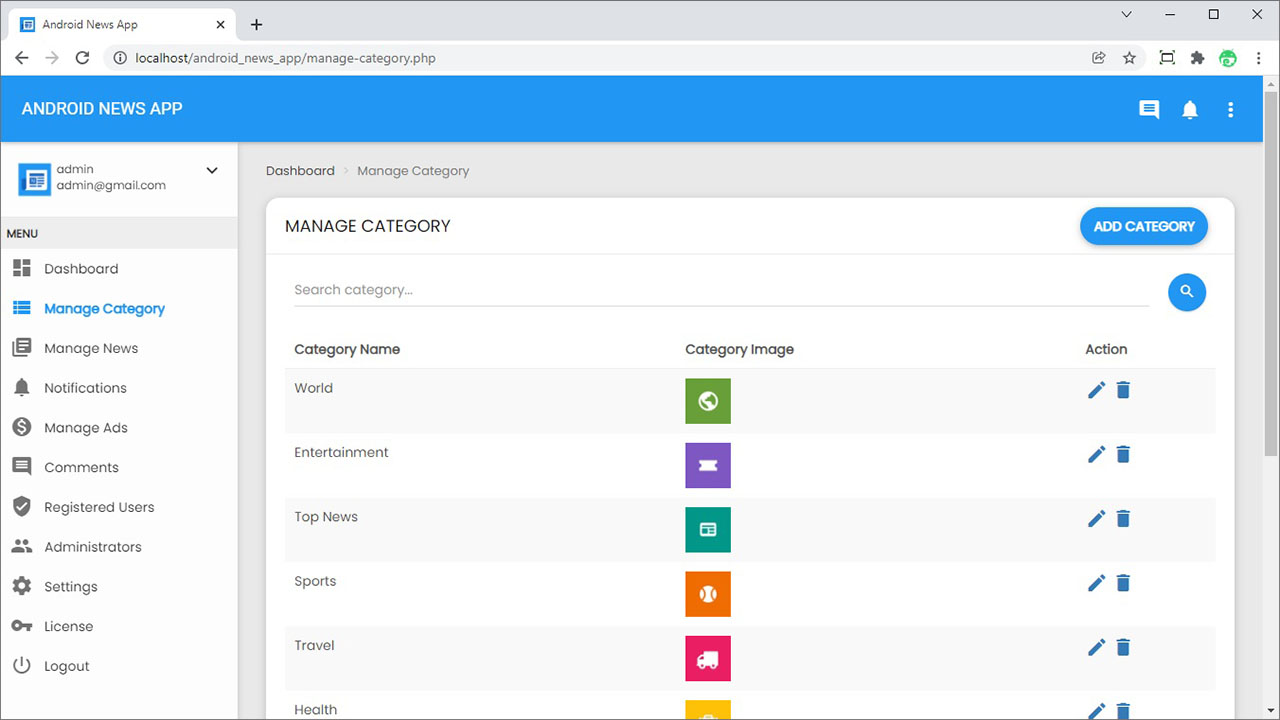Select Manage Category in the sidebar menu
This screenshot has height=720, width=1280.
[x=103, y=308]
